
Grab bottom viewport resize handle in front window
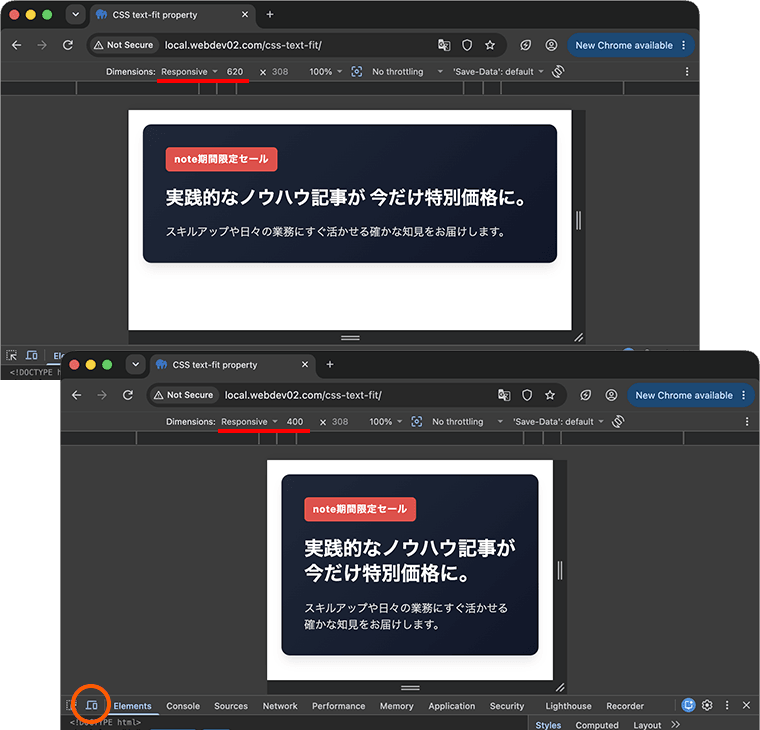point(410,687)
